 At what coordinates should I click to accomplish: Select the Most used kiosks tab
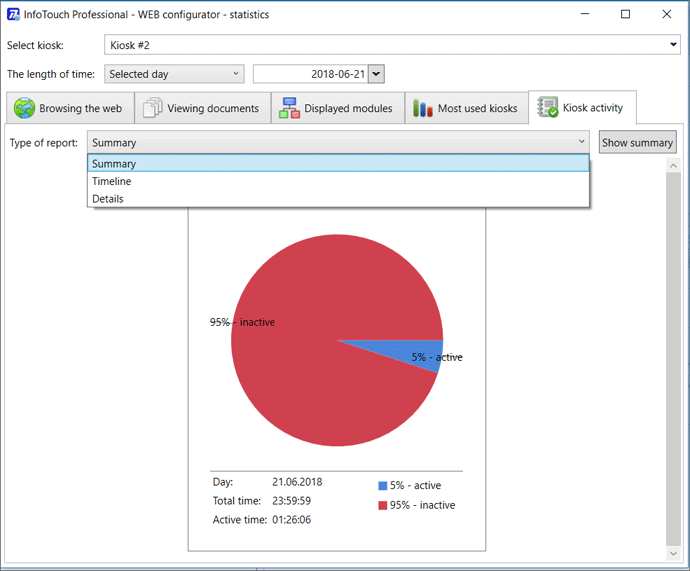466,108
